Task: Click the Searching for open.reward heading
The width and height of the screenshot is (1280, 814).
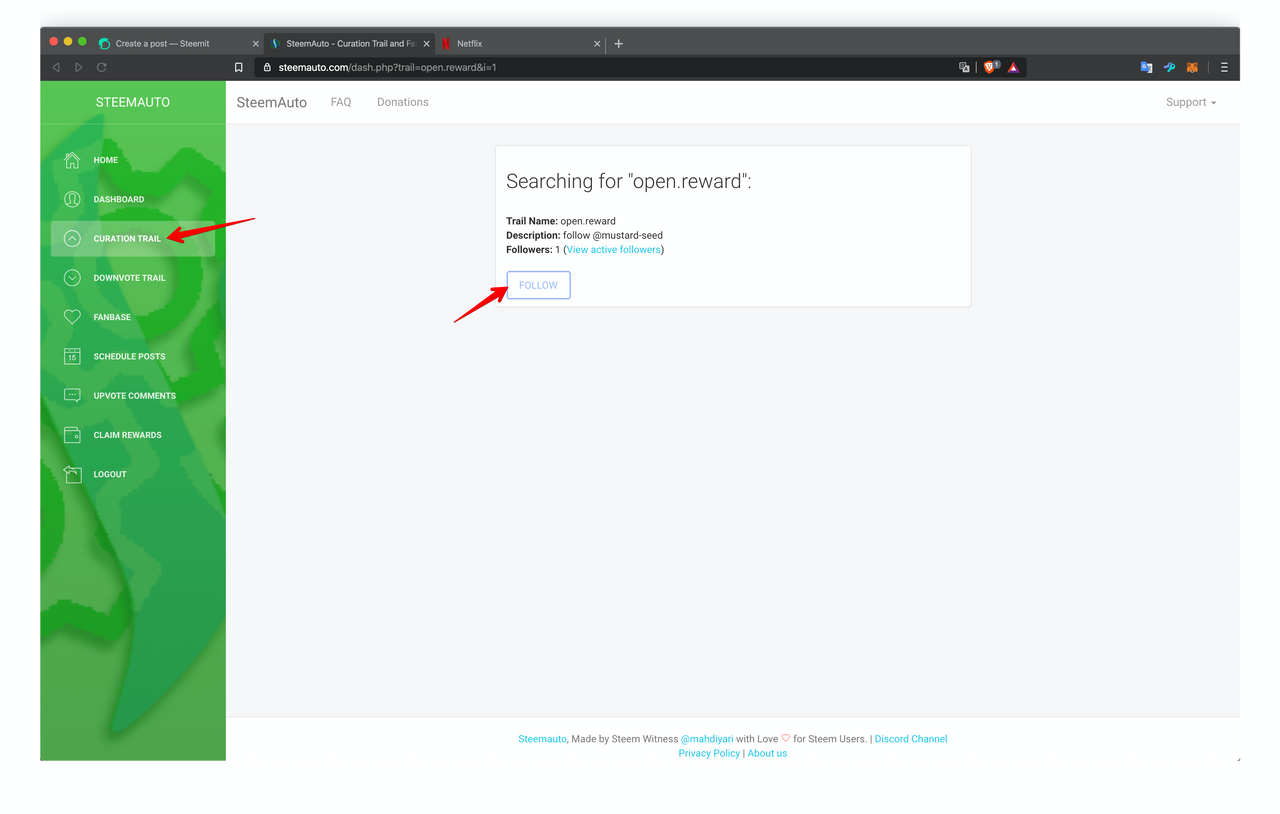Action: pyautogui.click(x=629, y=181)
